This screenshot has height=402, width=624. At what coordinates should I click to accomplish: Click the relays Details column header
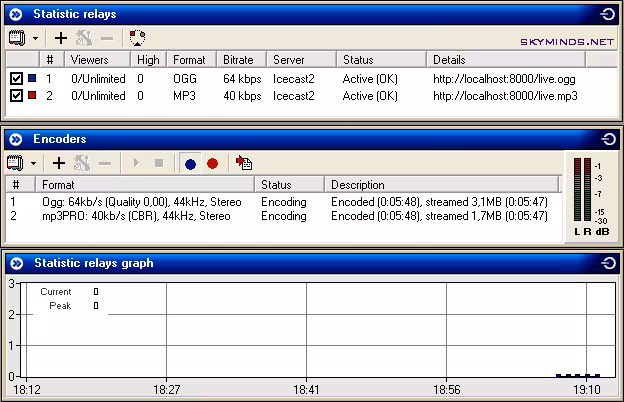tap(506, 60)
